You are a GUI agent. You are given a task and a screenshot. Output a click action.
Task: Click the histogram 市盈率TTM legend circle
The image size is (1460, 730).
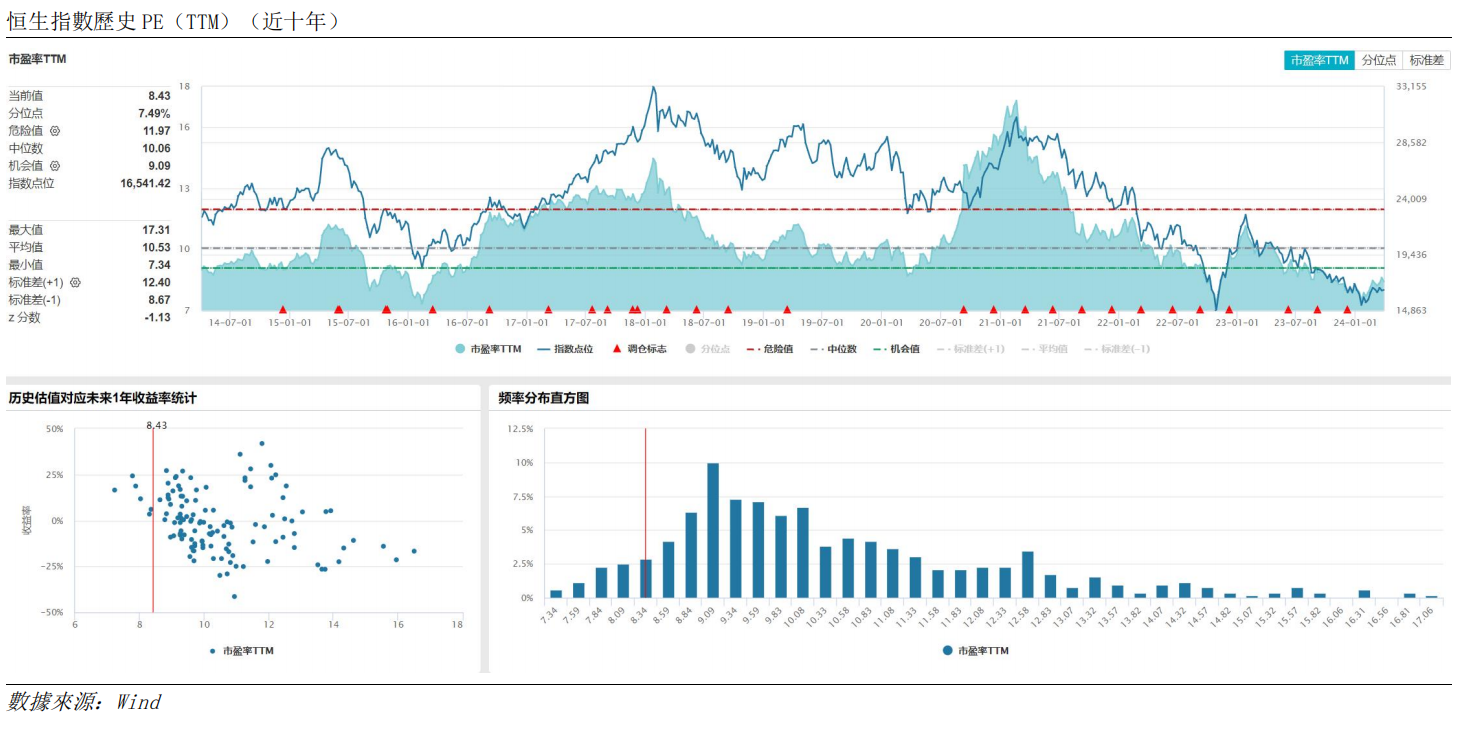coord(947,650)
